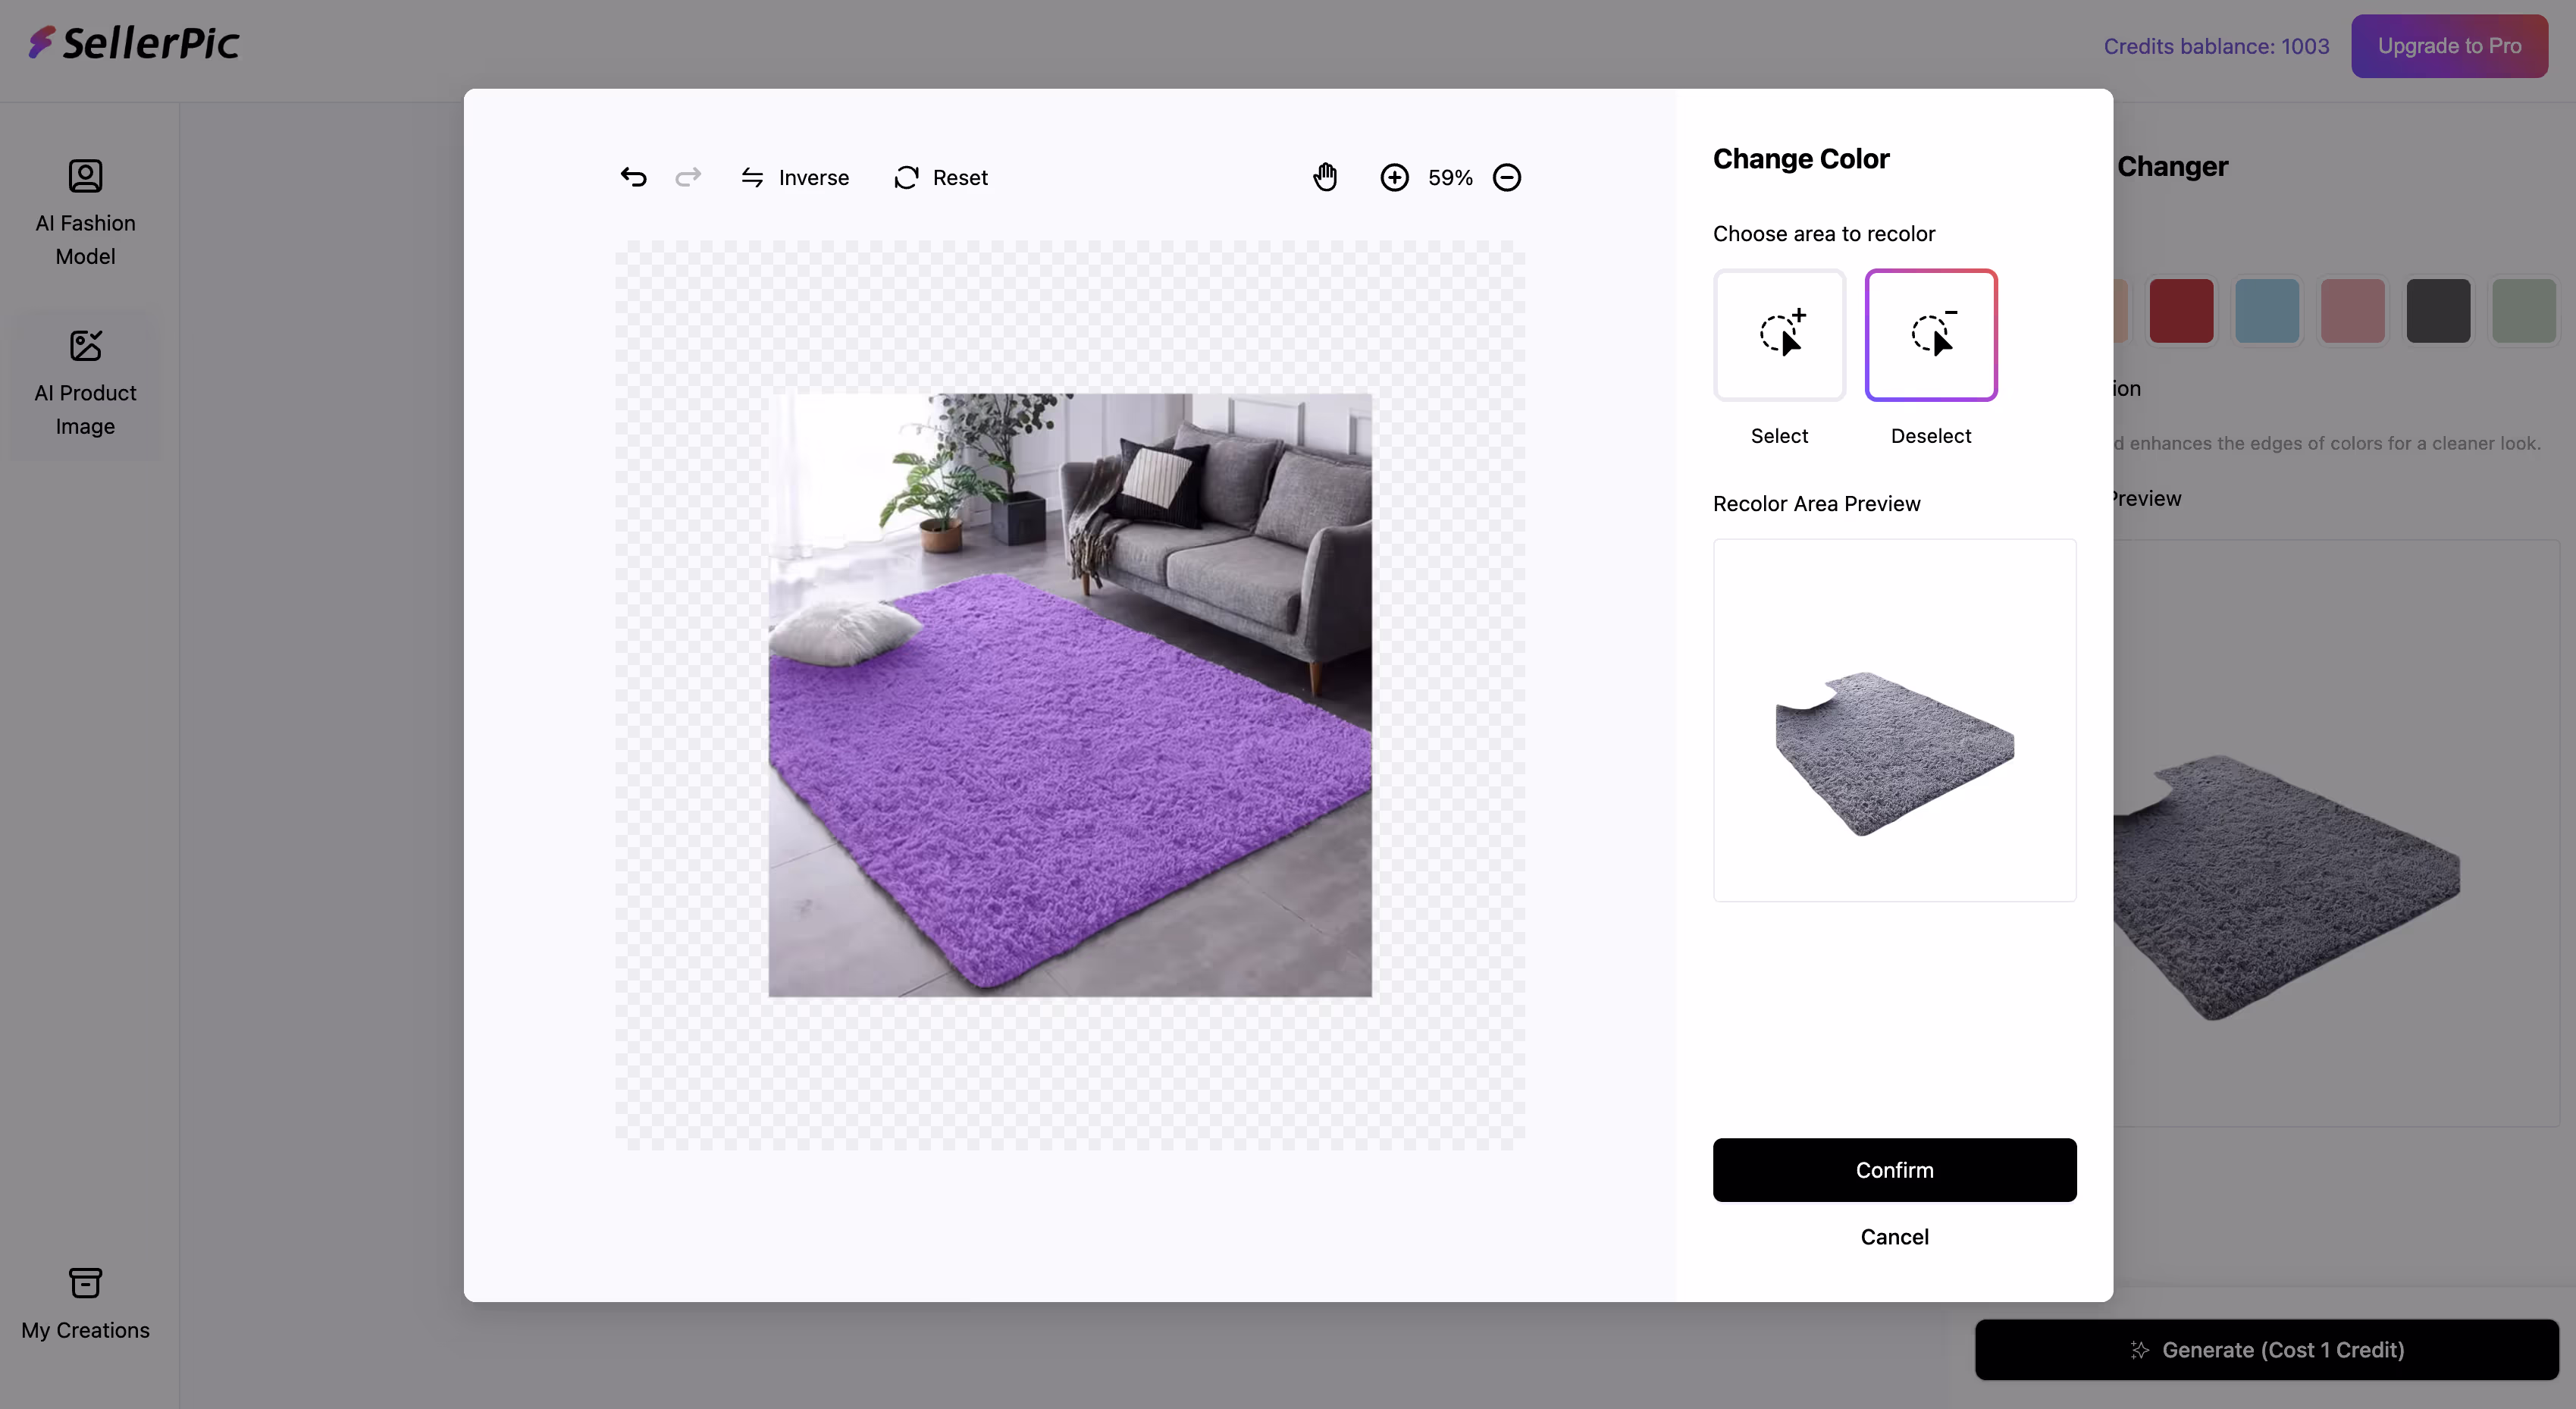Click the redo arrow icon
The width and height of the screenshot is (2576, 1409).
(688, 177)
